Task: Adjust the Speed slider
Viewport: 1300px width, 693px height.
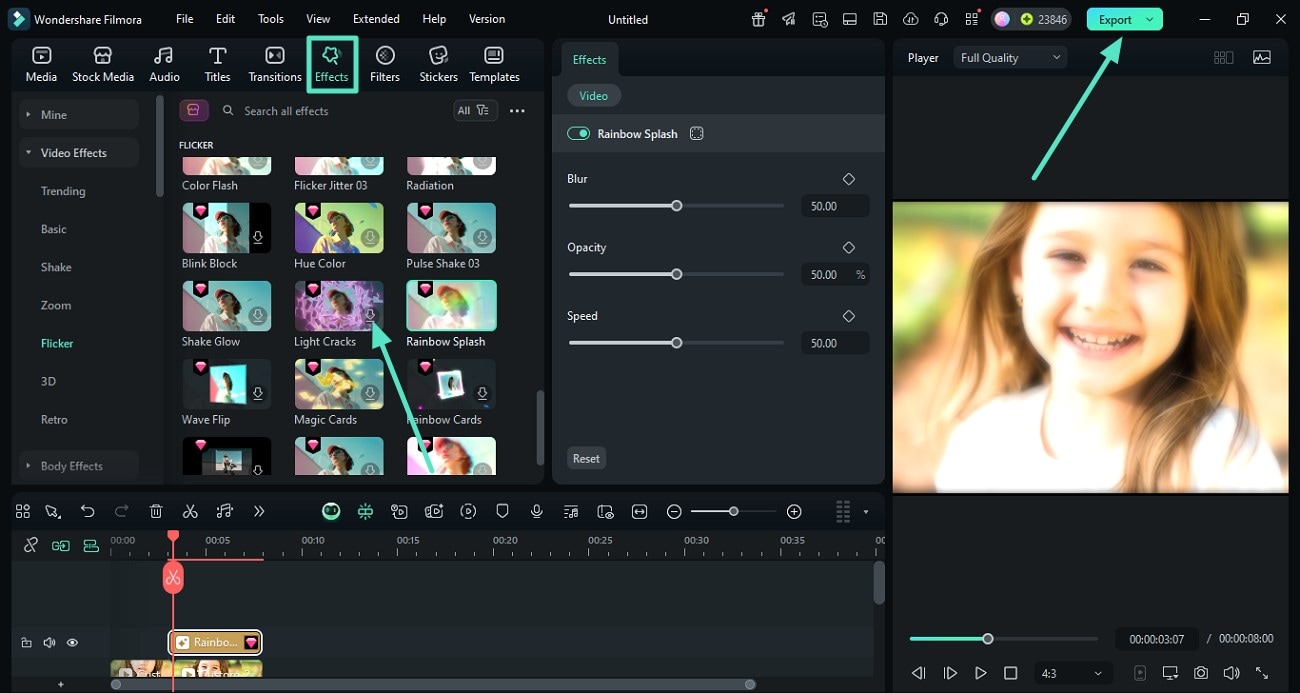Action: pyautogui.click(x=676, y=343)
